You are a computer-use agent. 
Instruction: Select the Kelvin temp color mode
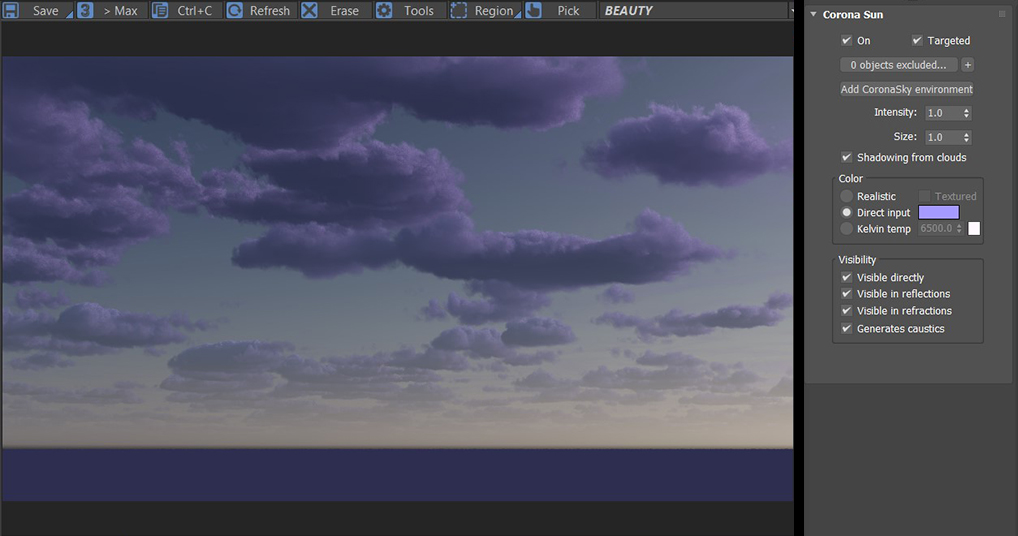(x=847, y=229)
